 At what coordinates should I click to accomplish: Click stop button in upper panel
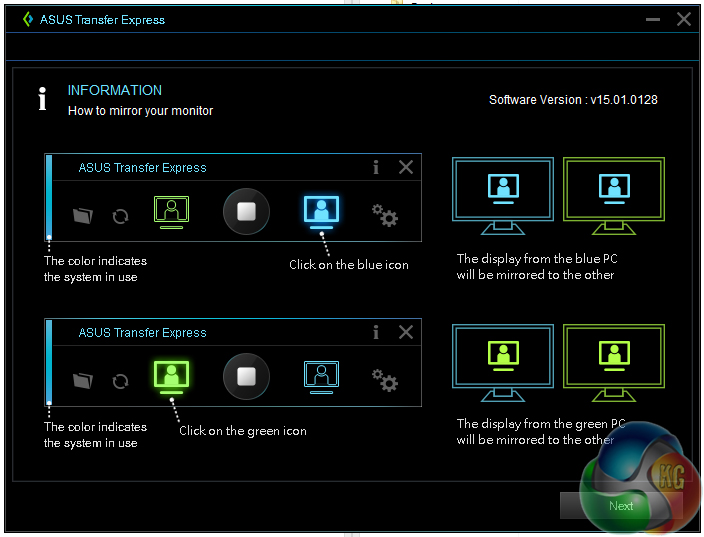tap(246, 211)
